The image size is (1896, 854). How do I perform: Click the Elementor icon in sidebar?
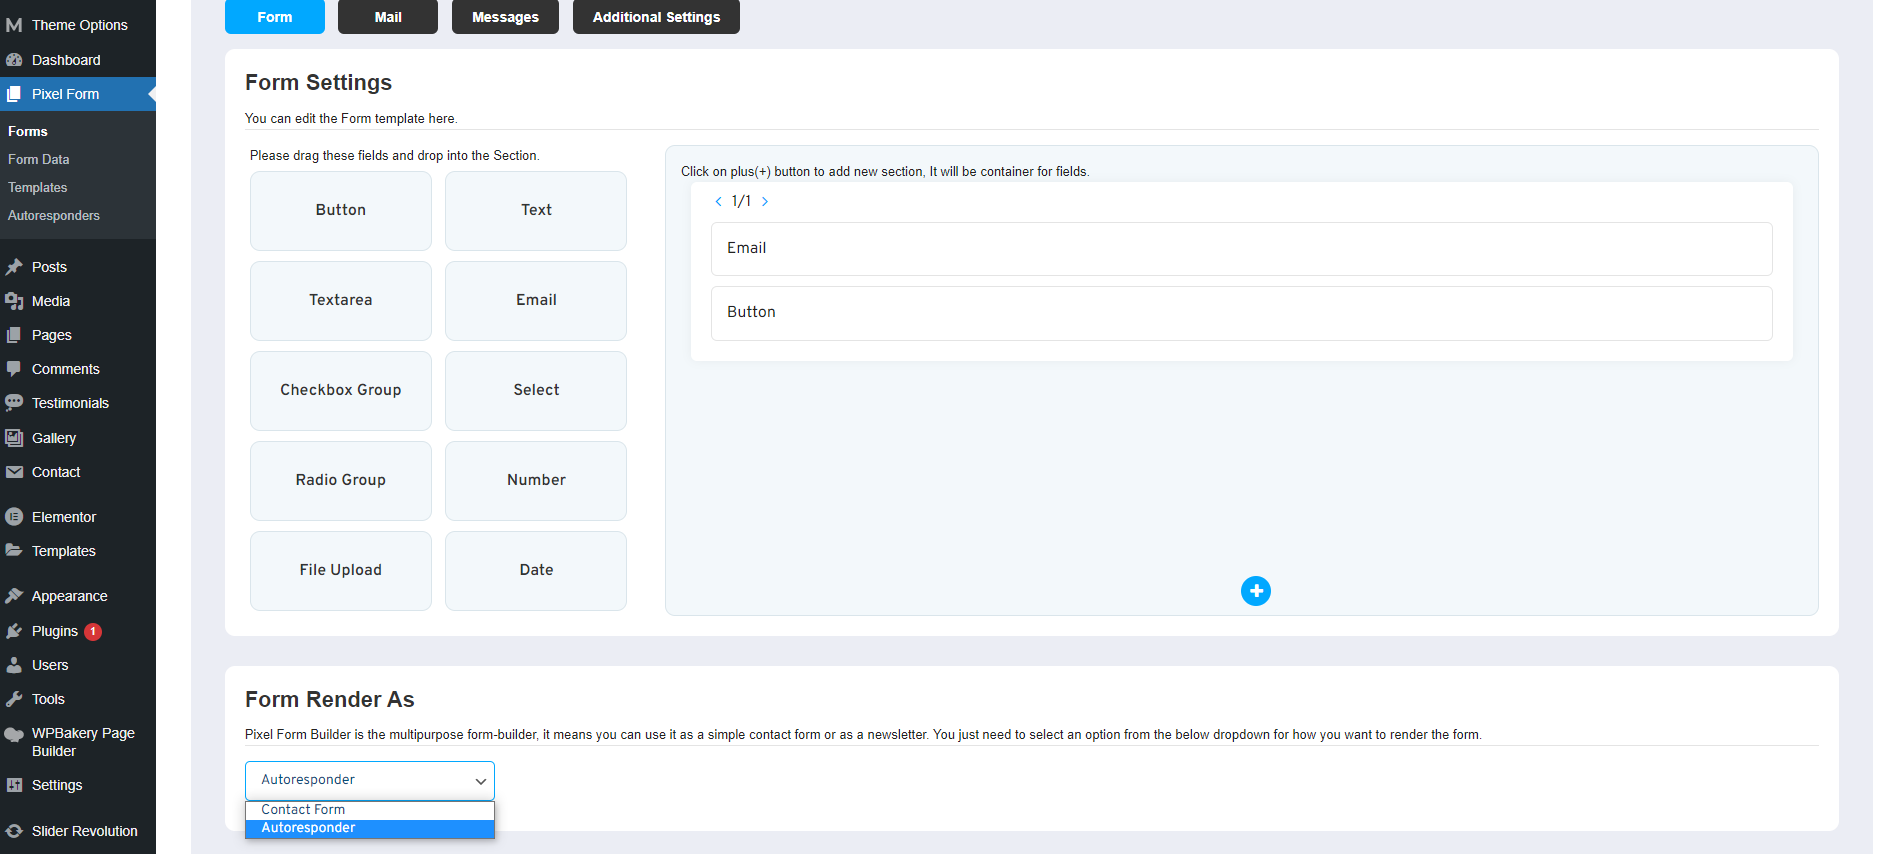tap(14, 517)
